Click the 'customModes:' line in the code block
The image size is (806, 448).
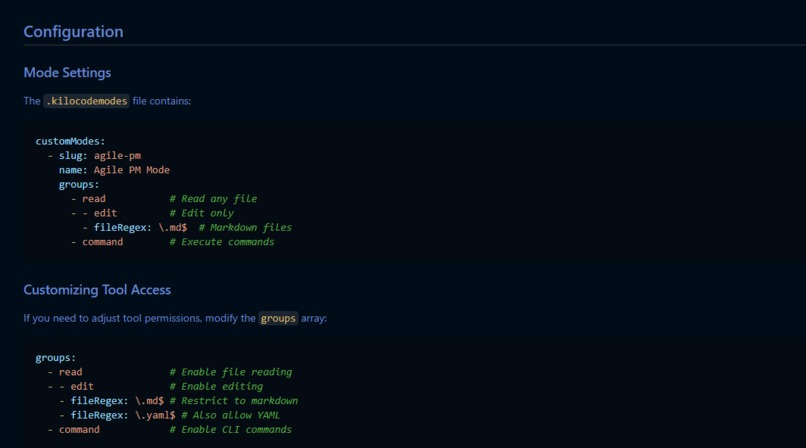click(x=70, y=141)
